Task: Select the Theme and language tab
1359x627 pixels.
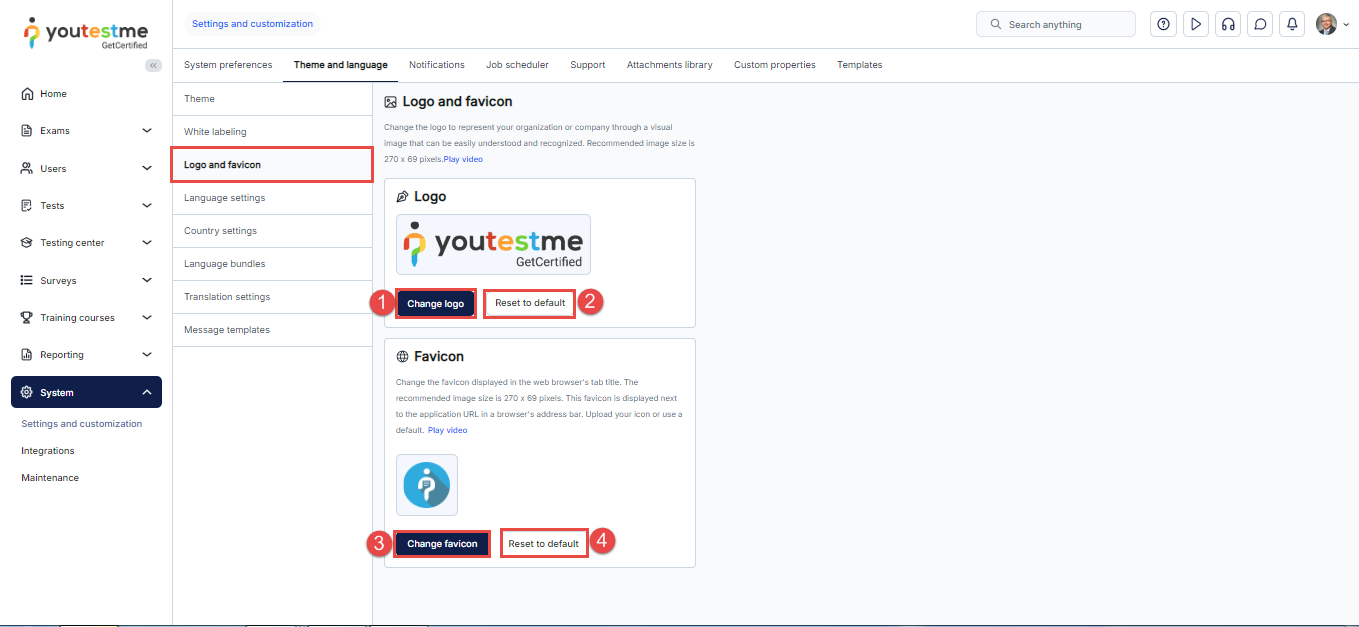Action: (341, 65)
